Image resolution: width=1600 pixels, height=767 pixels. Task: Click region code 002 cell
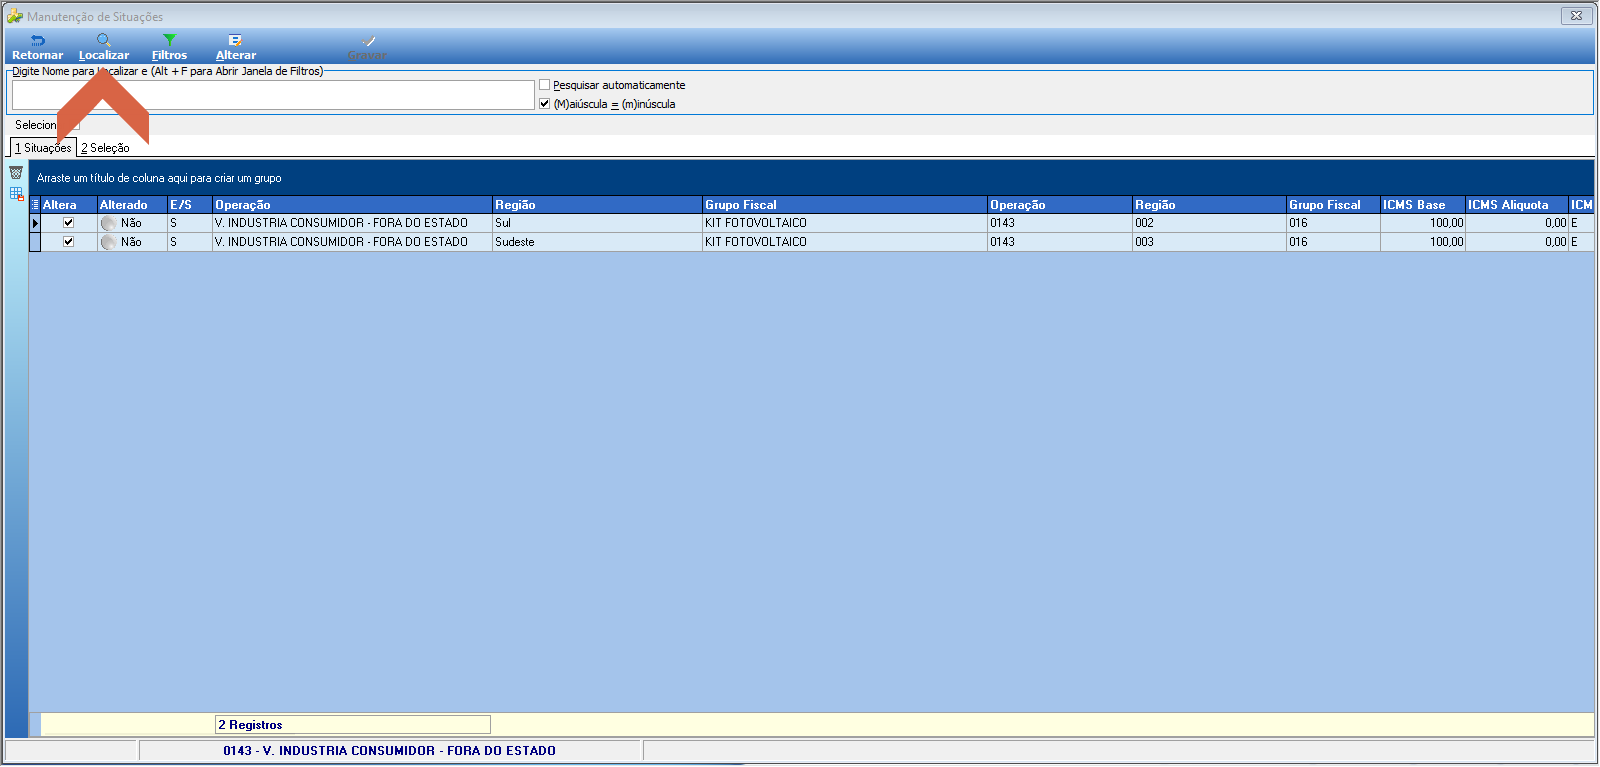click(1209, 223)
